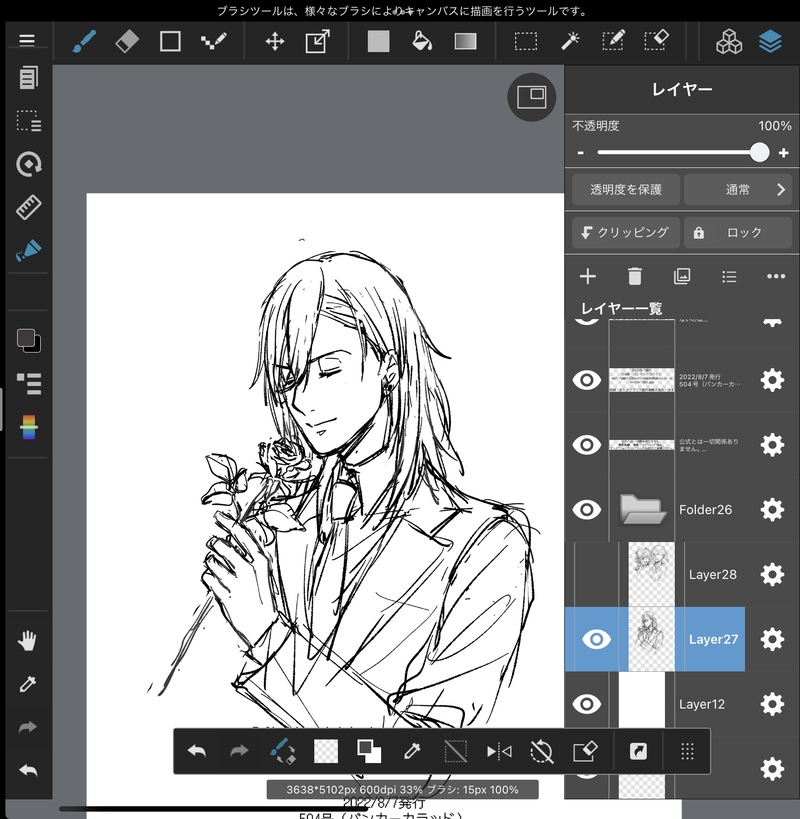Toggle クリッピング (clipping) option
This screenshot has height=819, width=800.
pyautogui.click(x=626, y=232)
